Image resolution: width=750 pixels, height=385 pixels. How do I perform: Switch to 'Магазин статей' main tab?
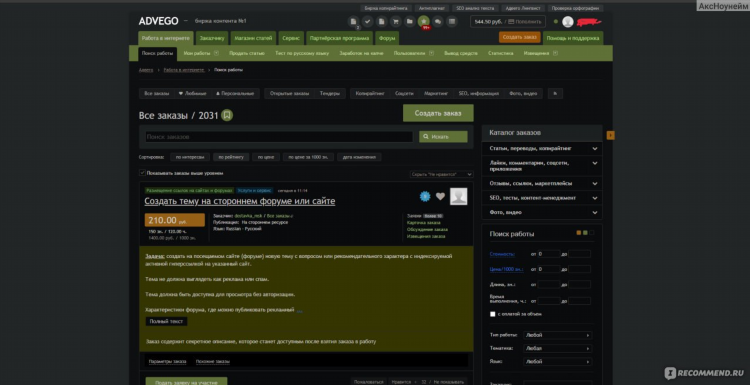click(x=254, y=38)
